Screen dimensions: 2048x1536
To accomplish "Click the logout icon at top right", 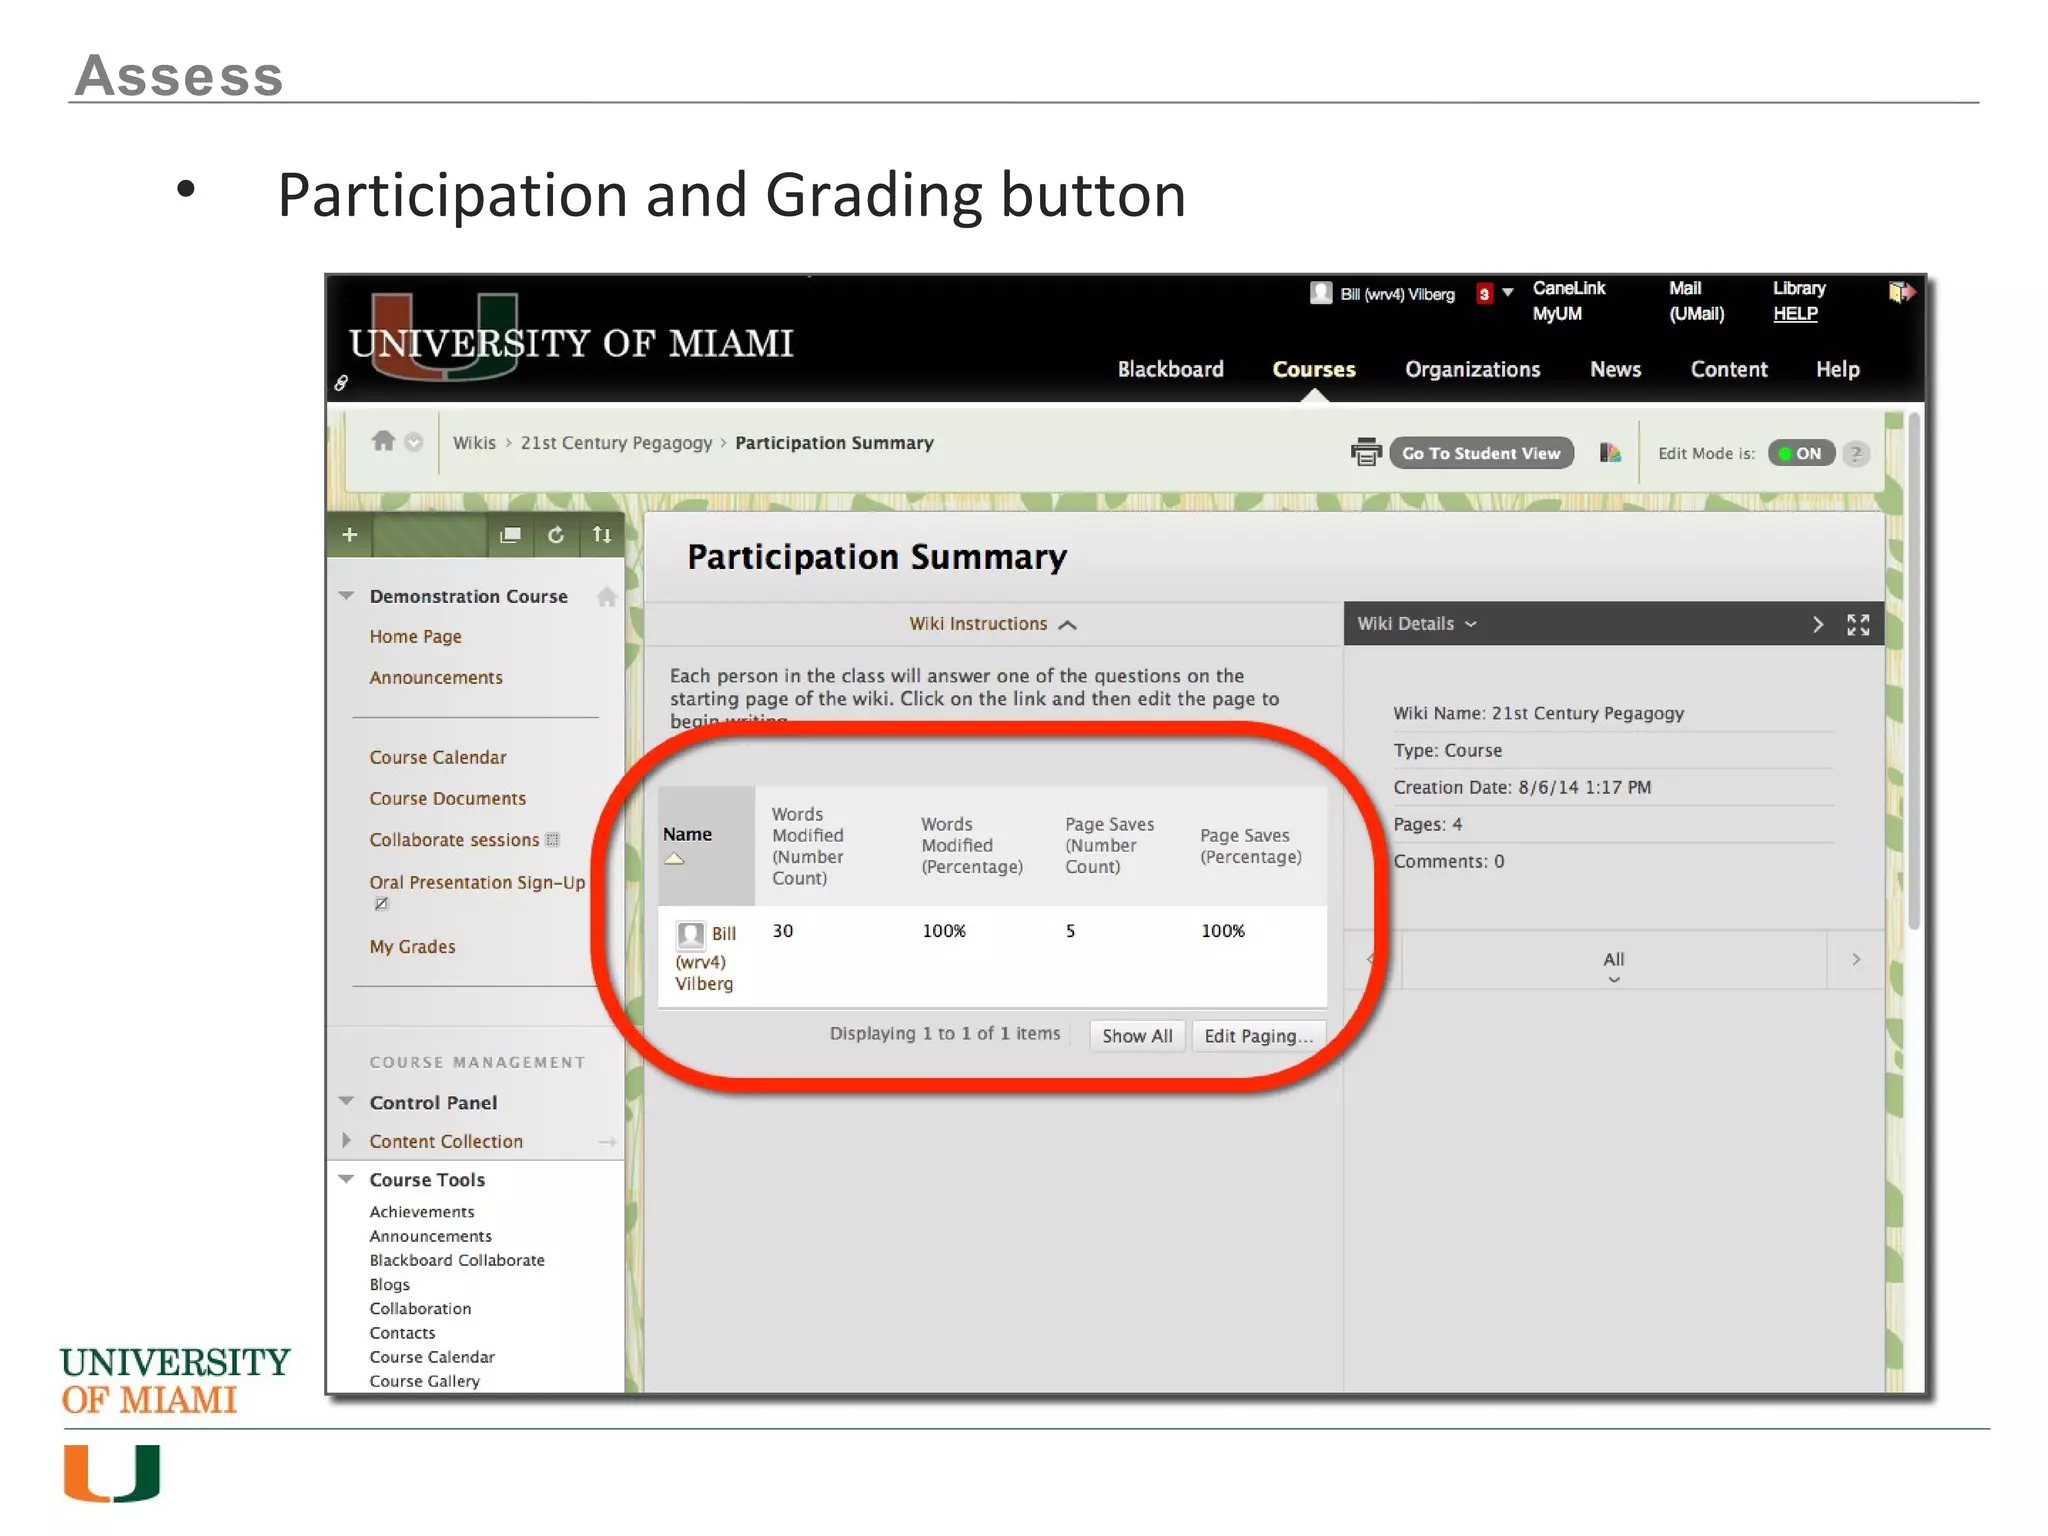I will click(1901, 292).
